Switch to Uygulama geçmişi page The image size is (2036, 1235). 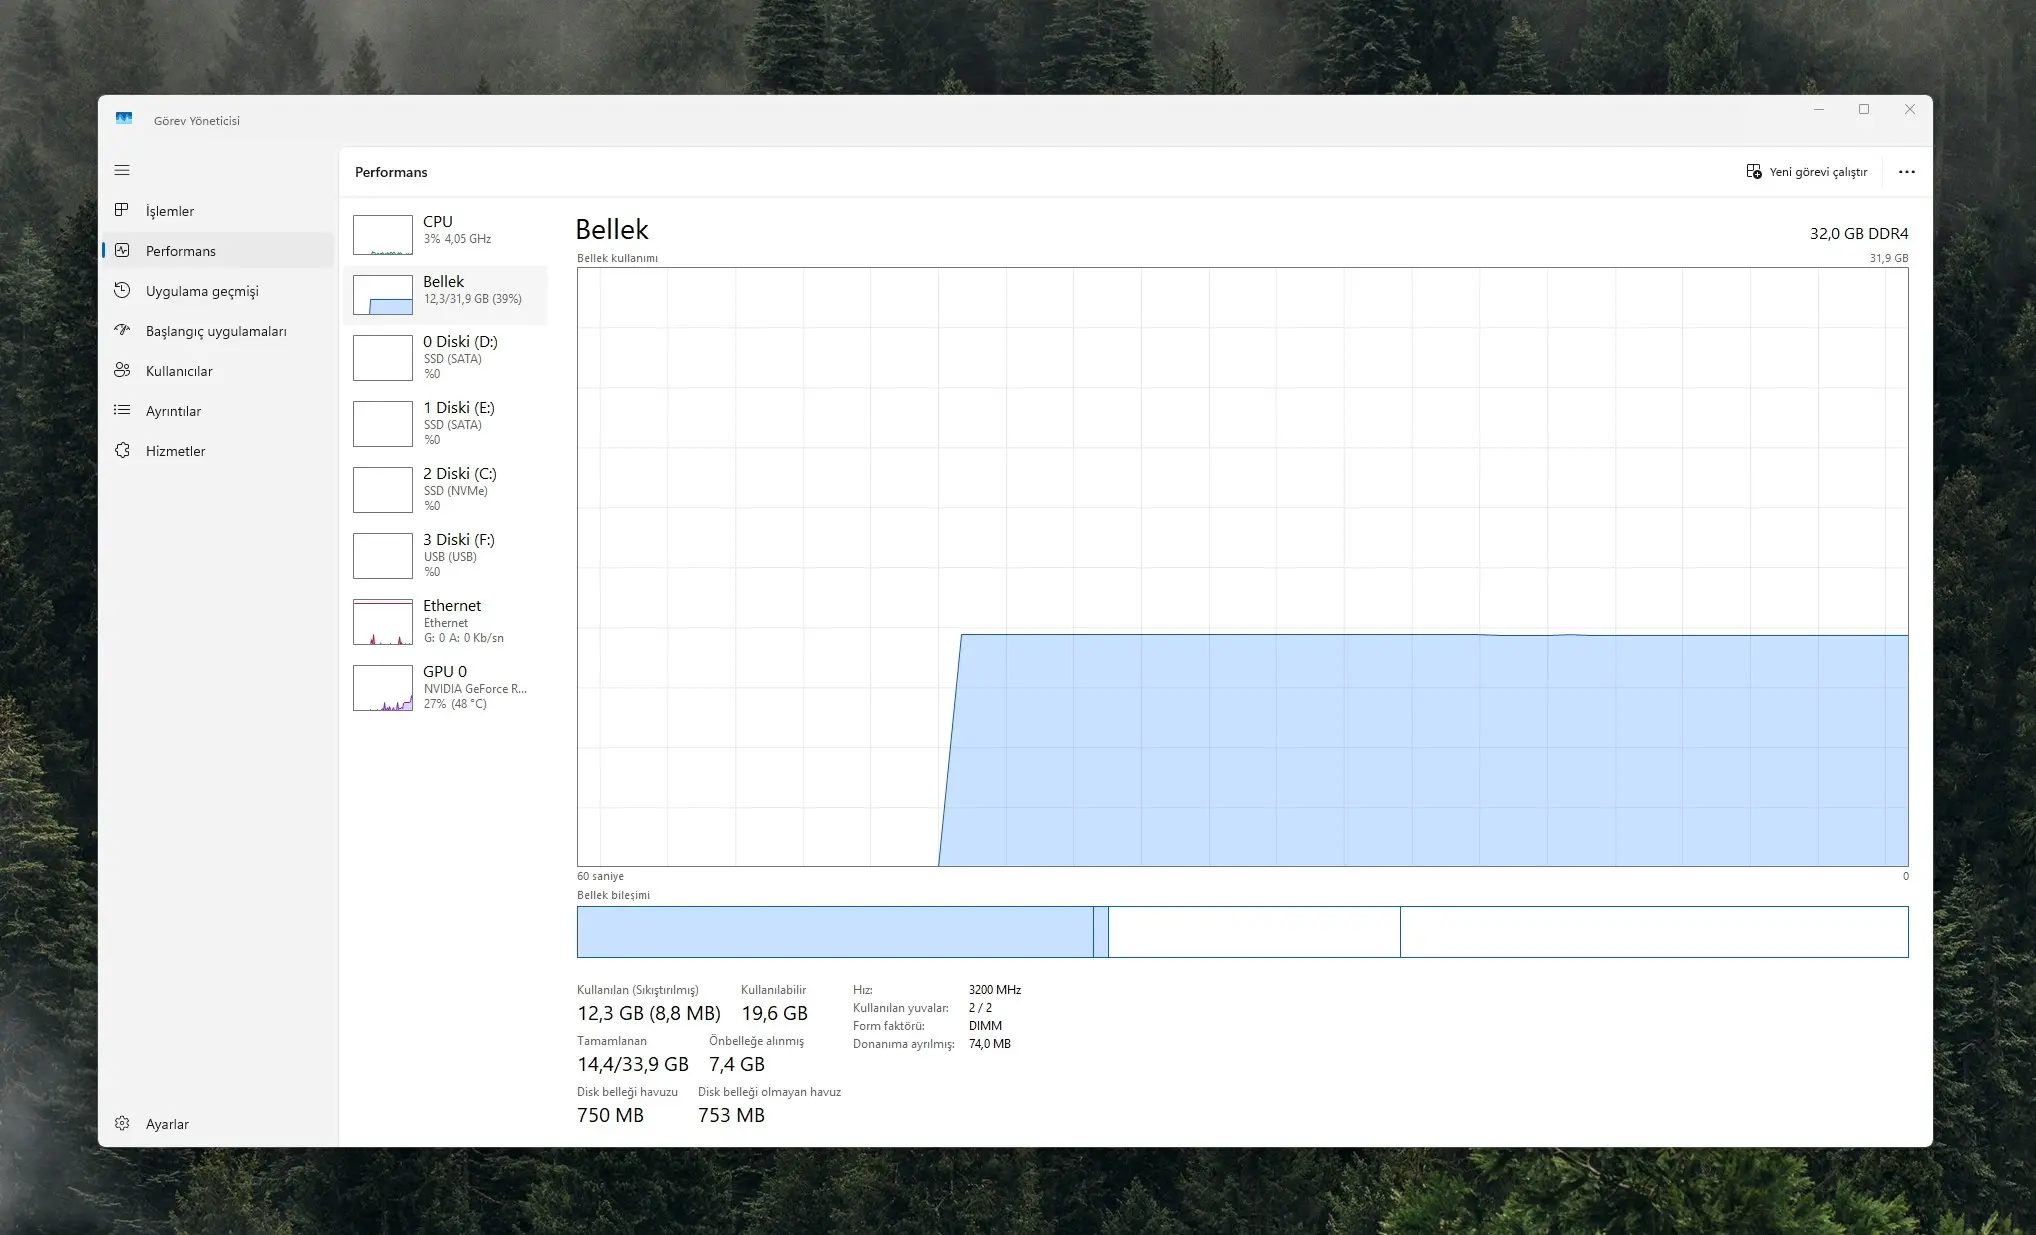pos(202,291)
